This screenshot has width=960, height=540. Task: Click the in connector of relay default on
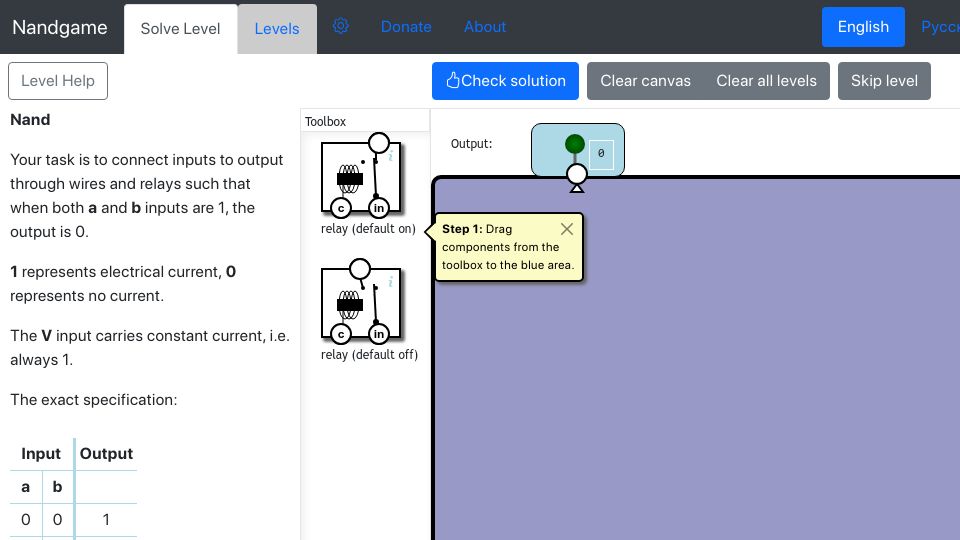click(x=379, y=208)
